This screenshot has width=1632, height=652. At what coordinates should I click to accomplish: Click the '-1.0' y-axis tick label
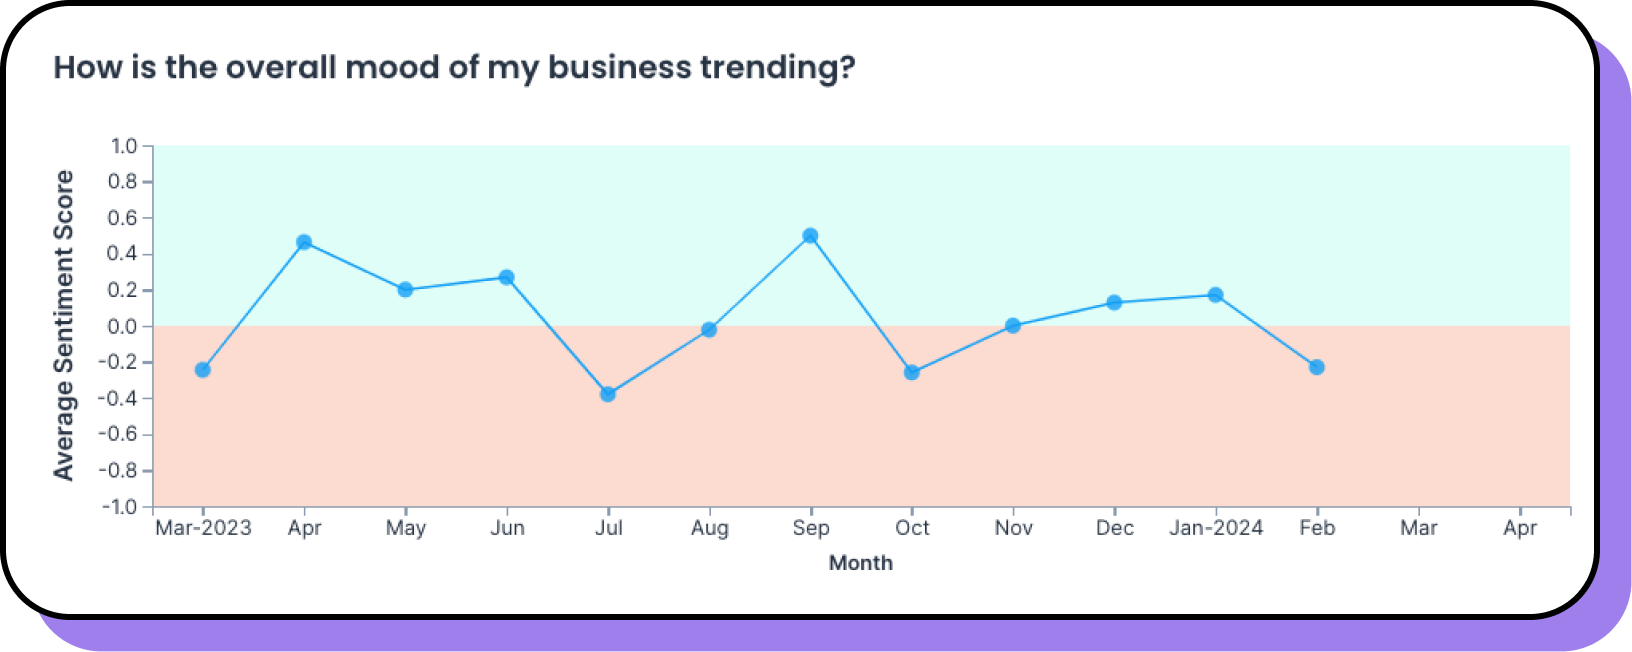tap(120, 507)
